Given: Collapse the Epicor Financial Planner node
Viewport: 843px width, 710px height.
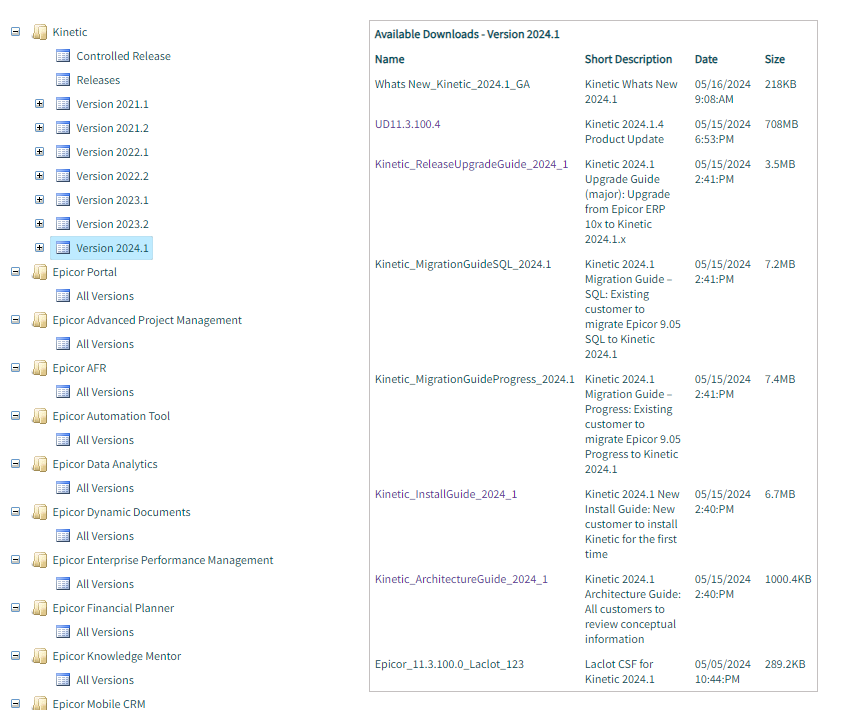Looking at the screenshot, I should (x=16, y=607).
